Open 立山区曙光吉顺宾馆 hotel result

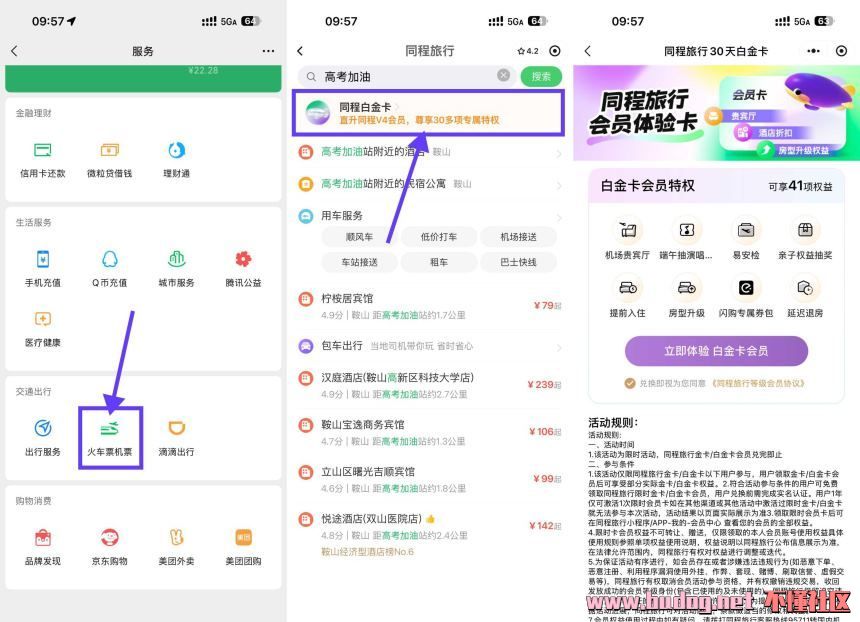pyautogui.click(x=428, y=479)
